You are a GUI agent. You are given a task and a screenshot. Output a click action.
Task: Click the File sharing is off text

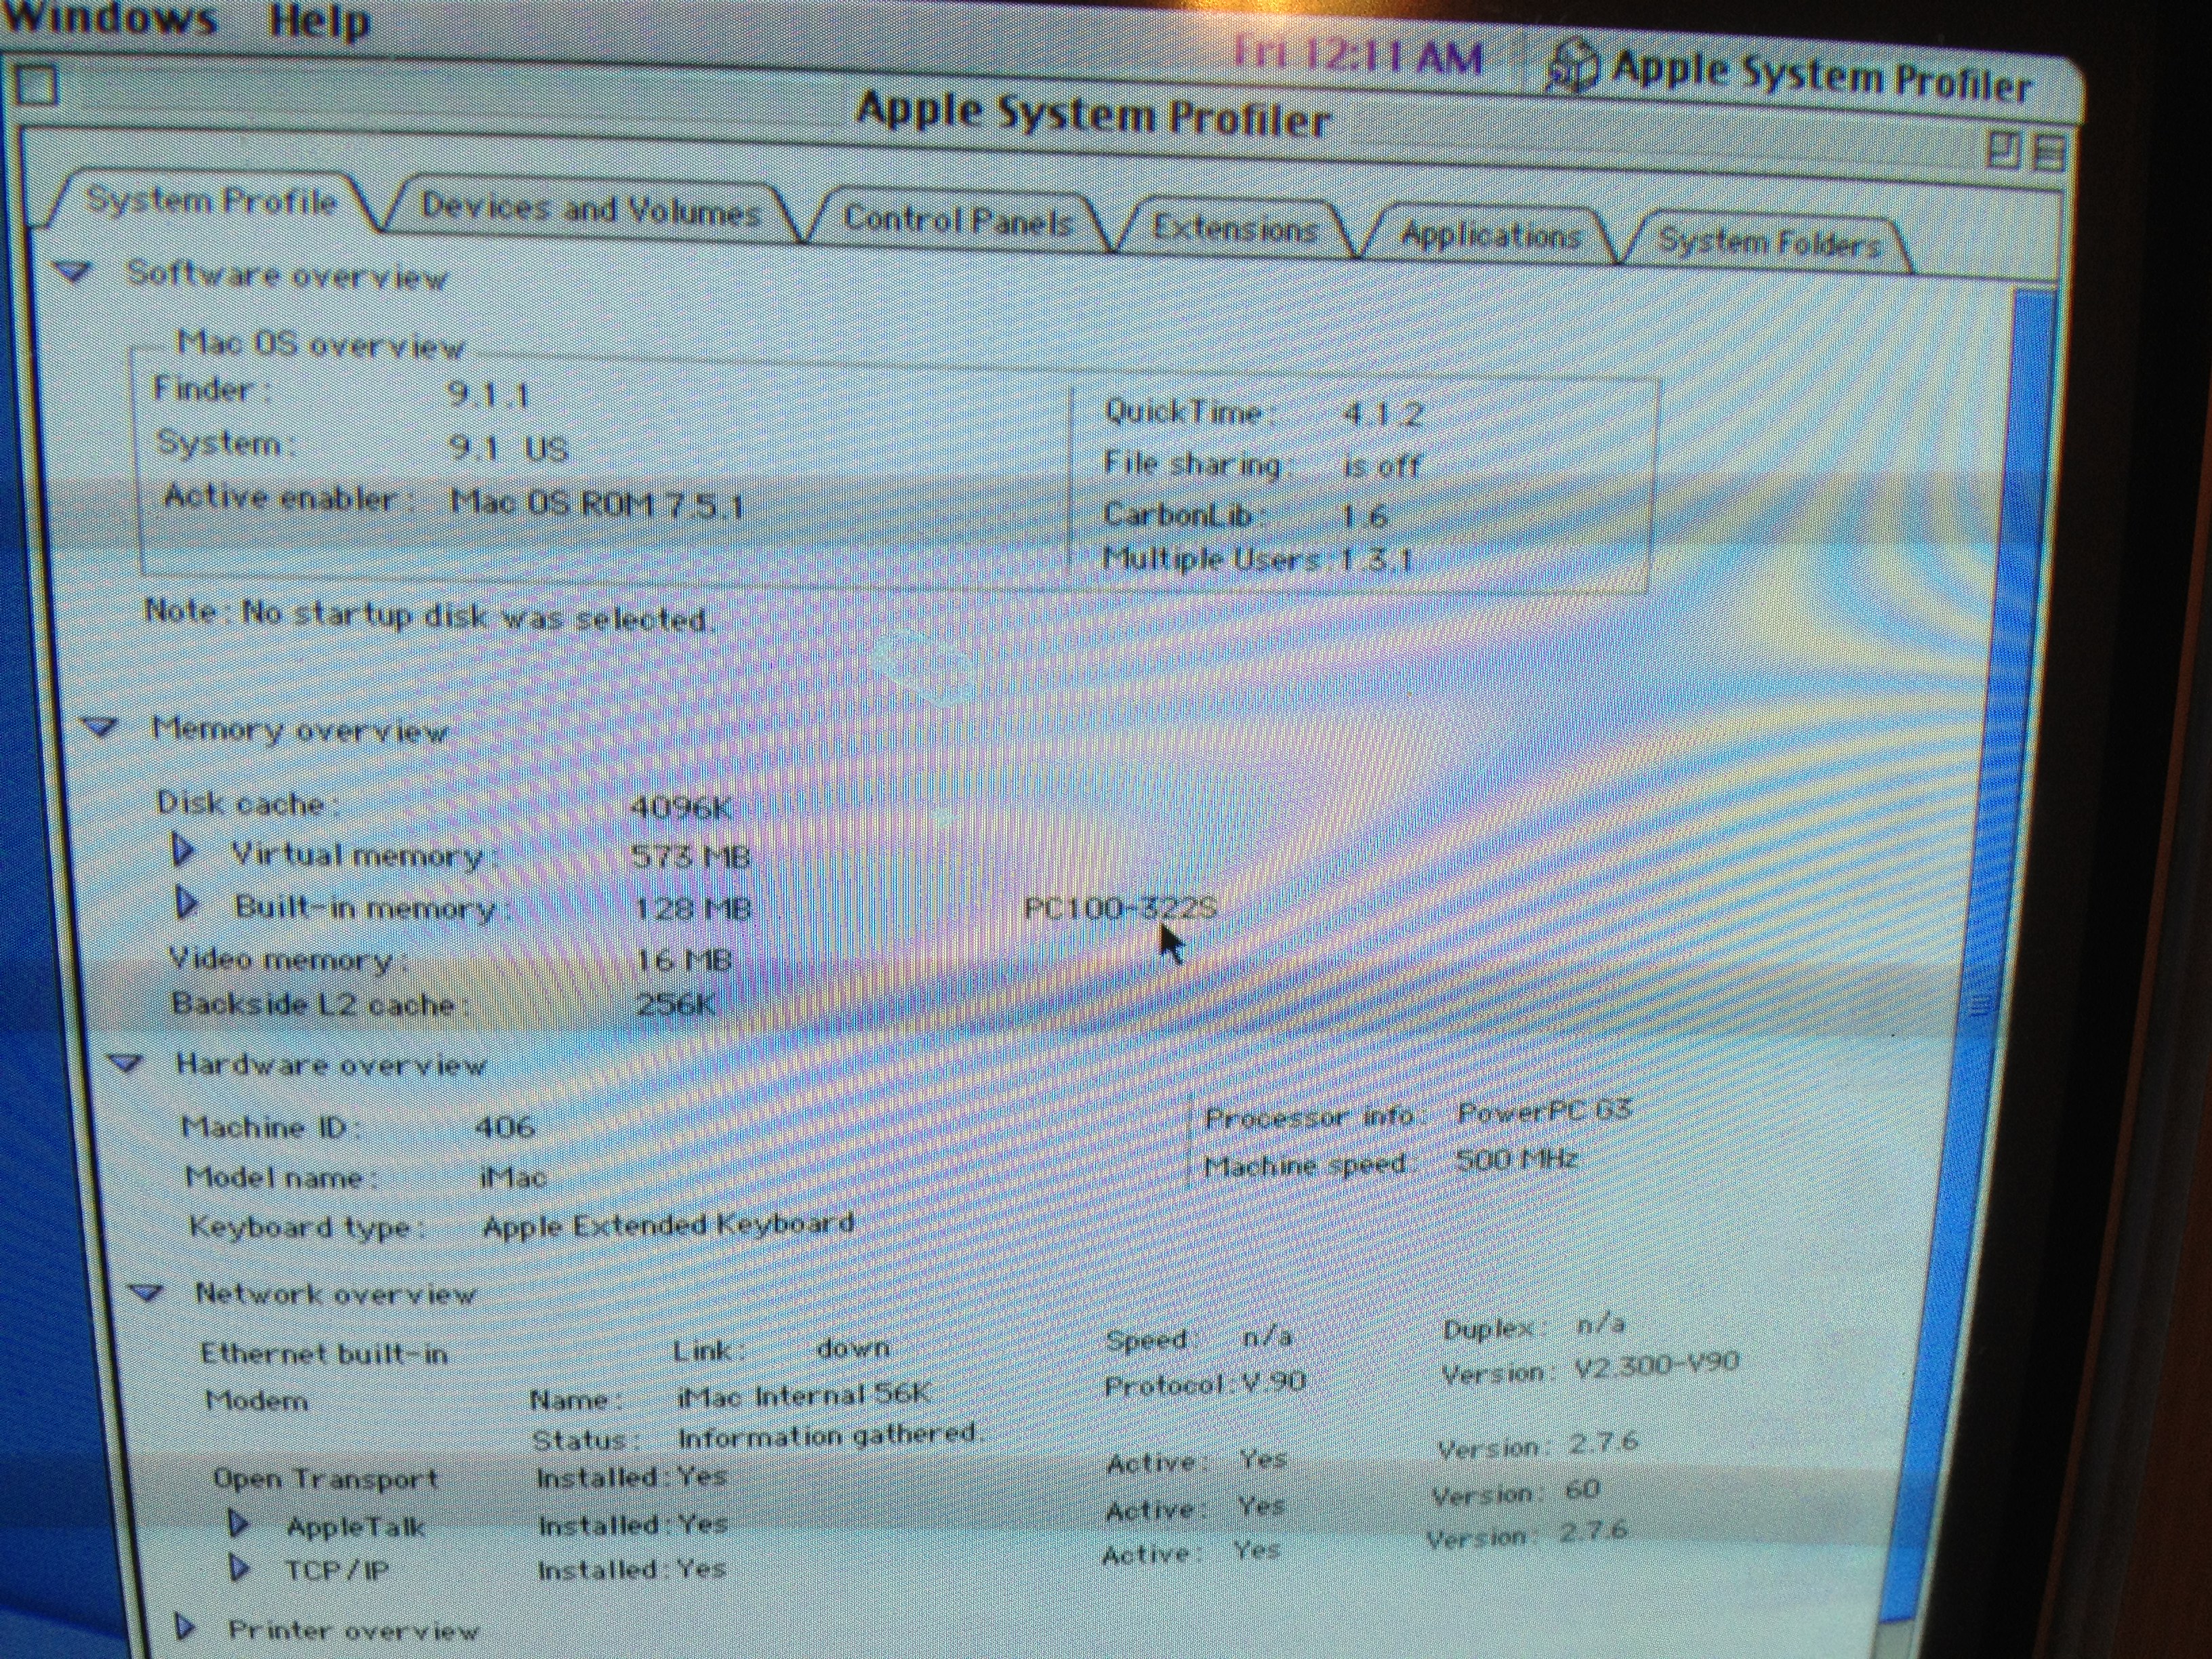(1262, 464)
